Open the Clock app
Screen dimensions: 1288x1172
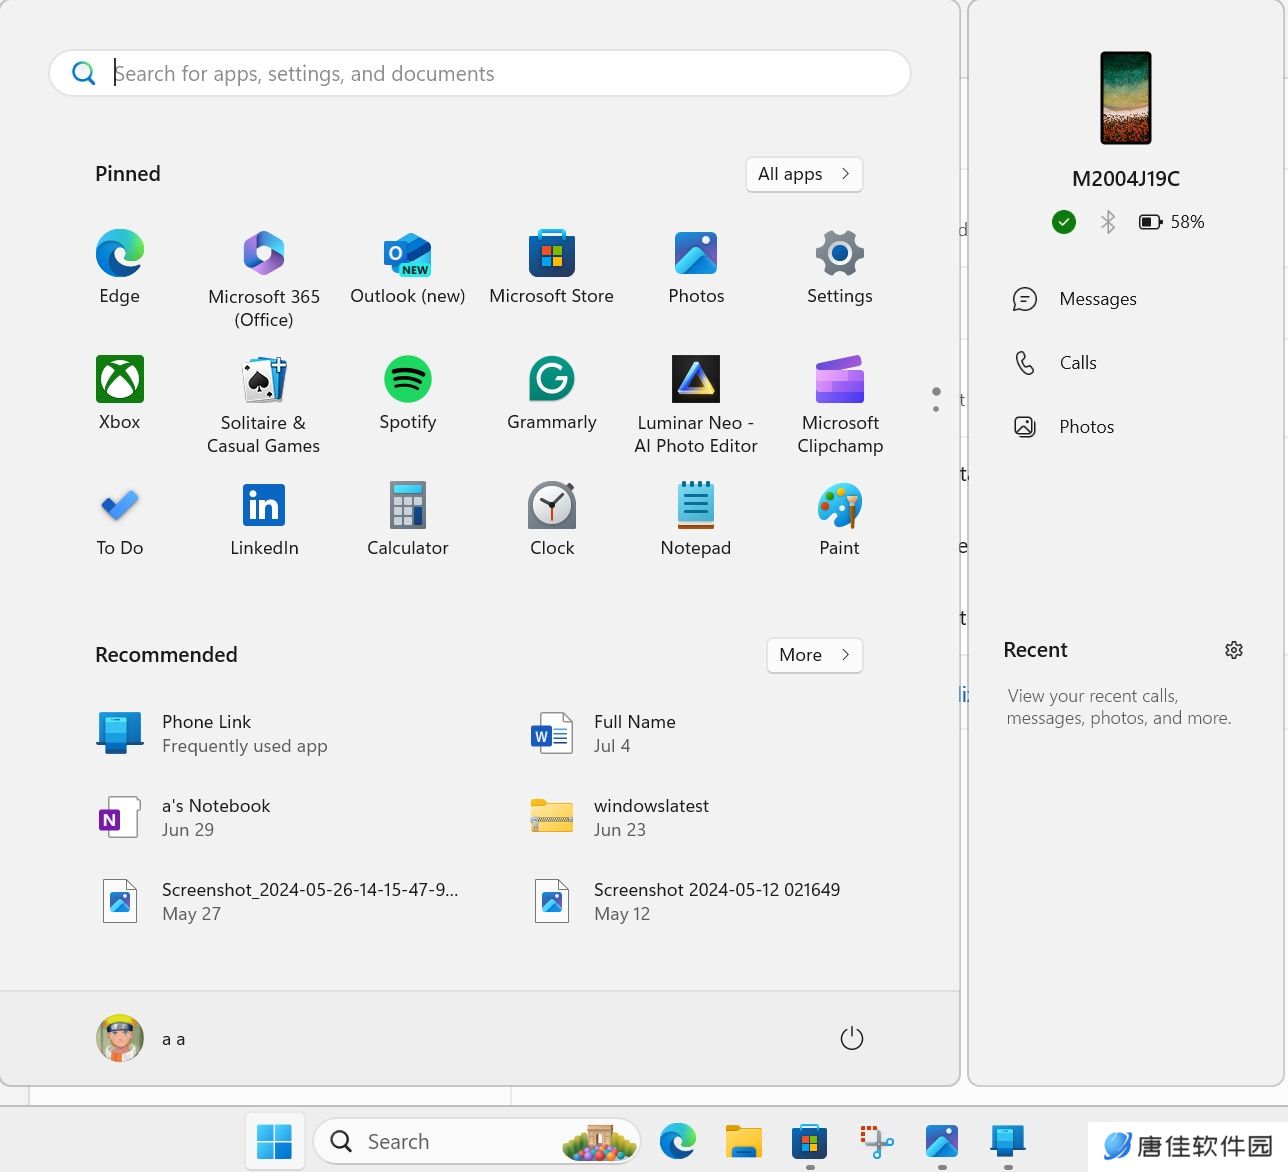[x=552, y=519]
